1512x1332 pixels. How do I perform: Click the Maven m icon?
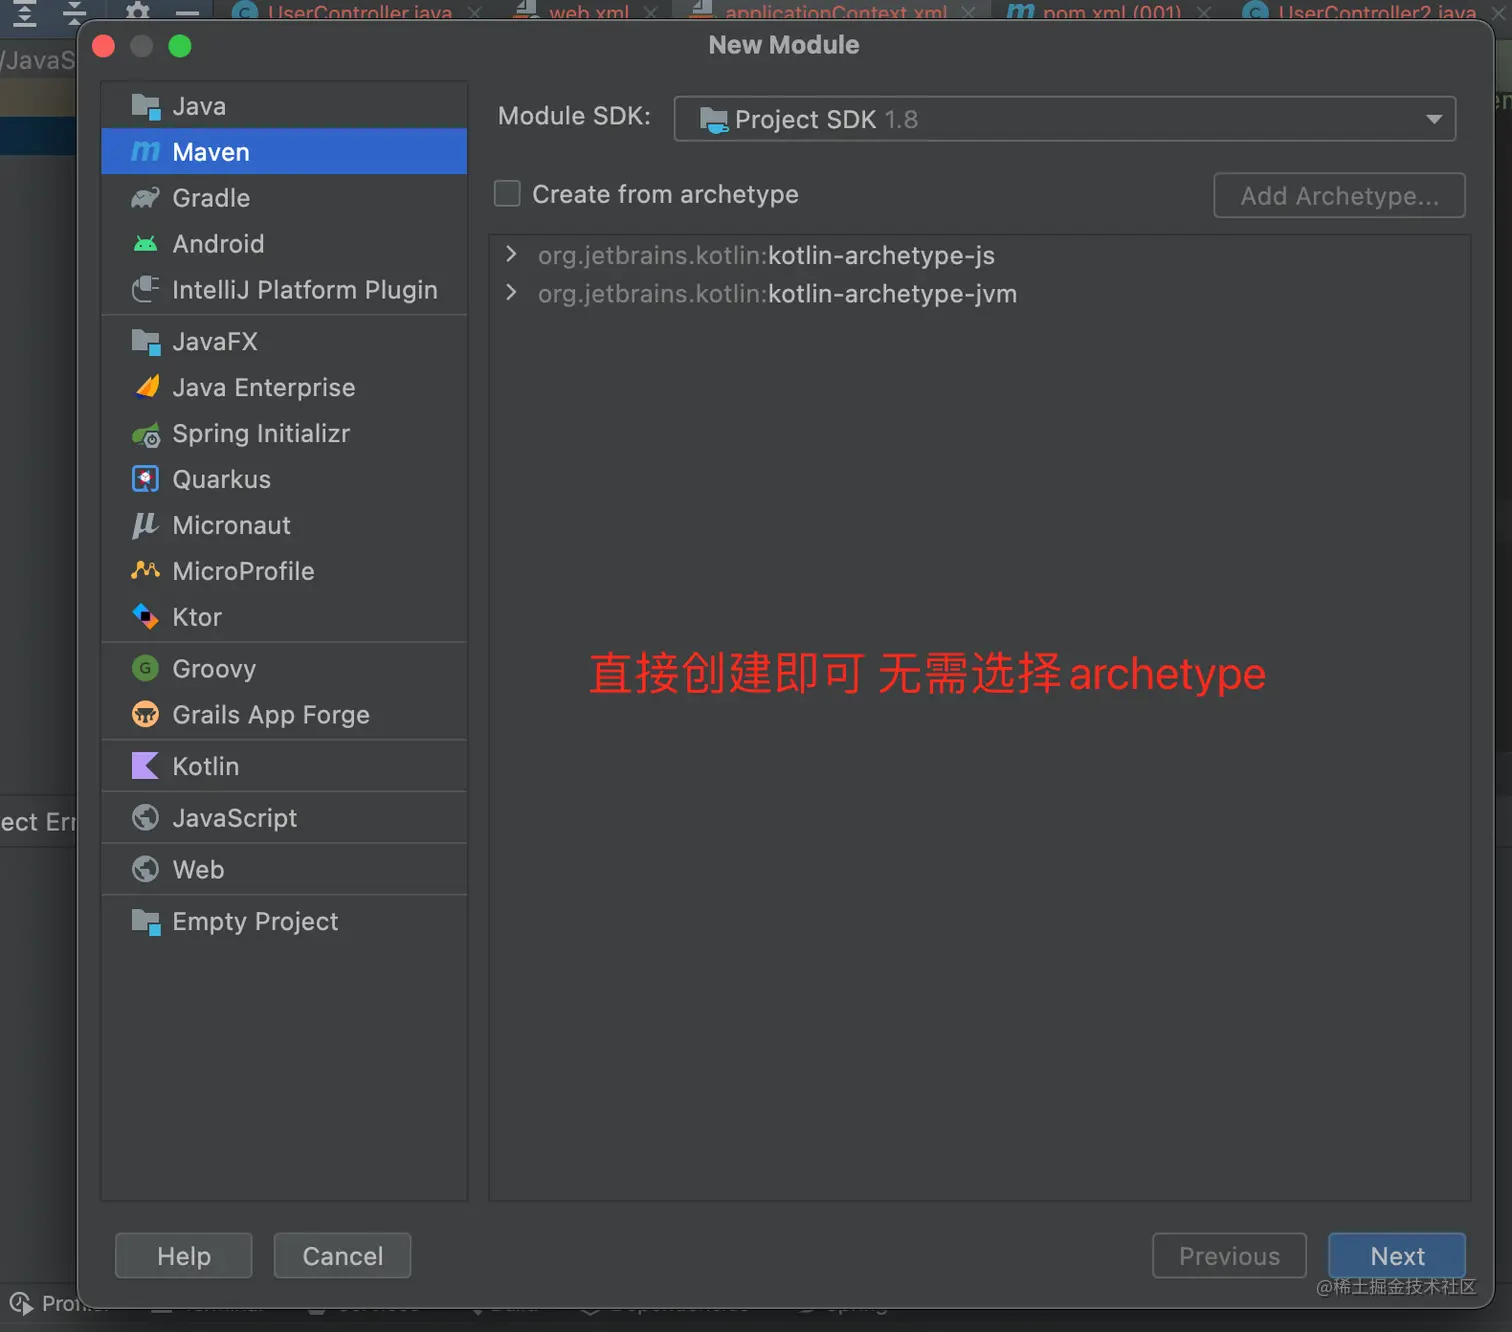[146, 152]
